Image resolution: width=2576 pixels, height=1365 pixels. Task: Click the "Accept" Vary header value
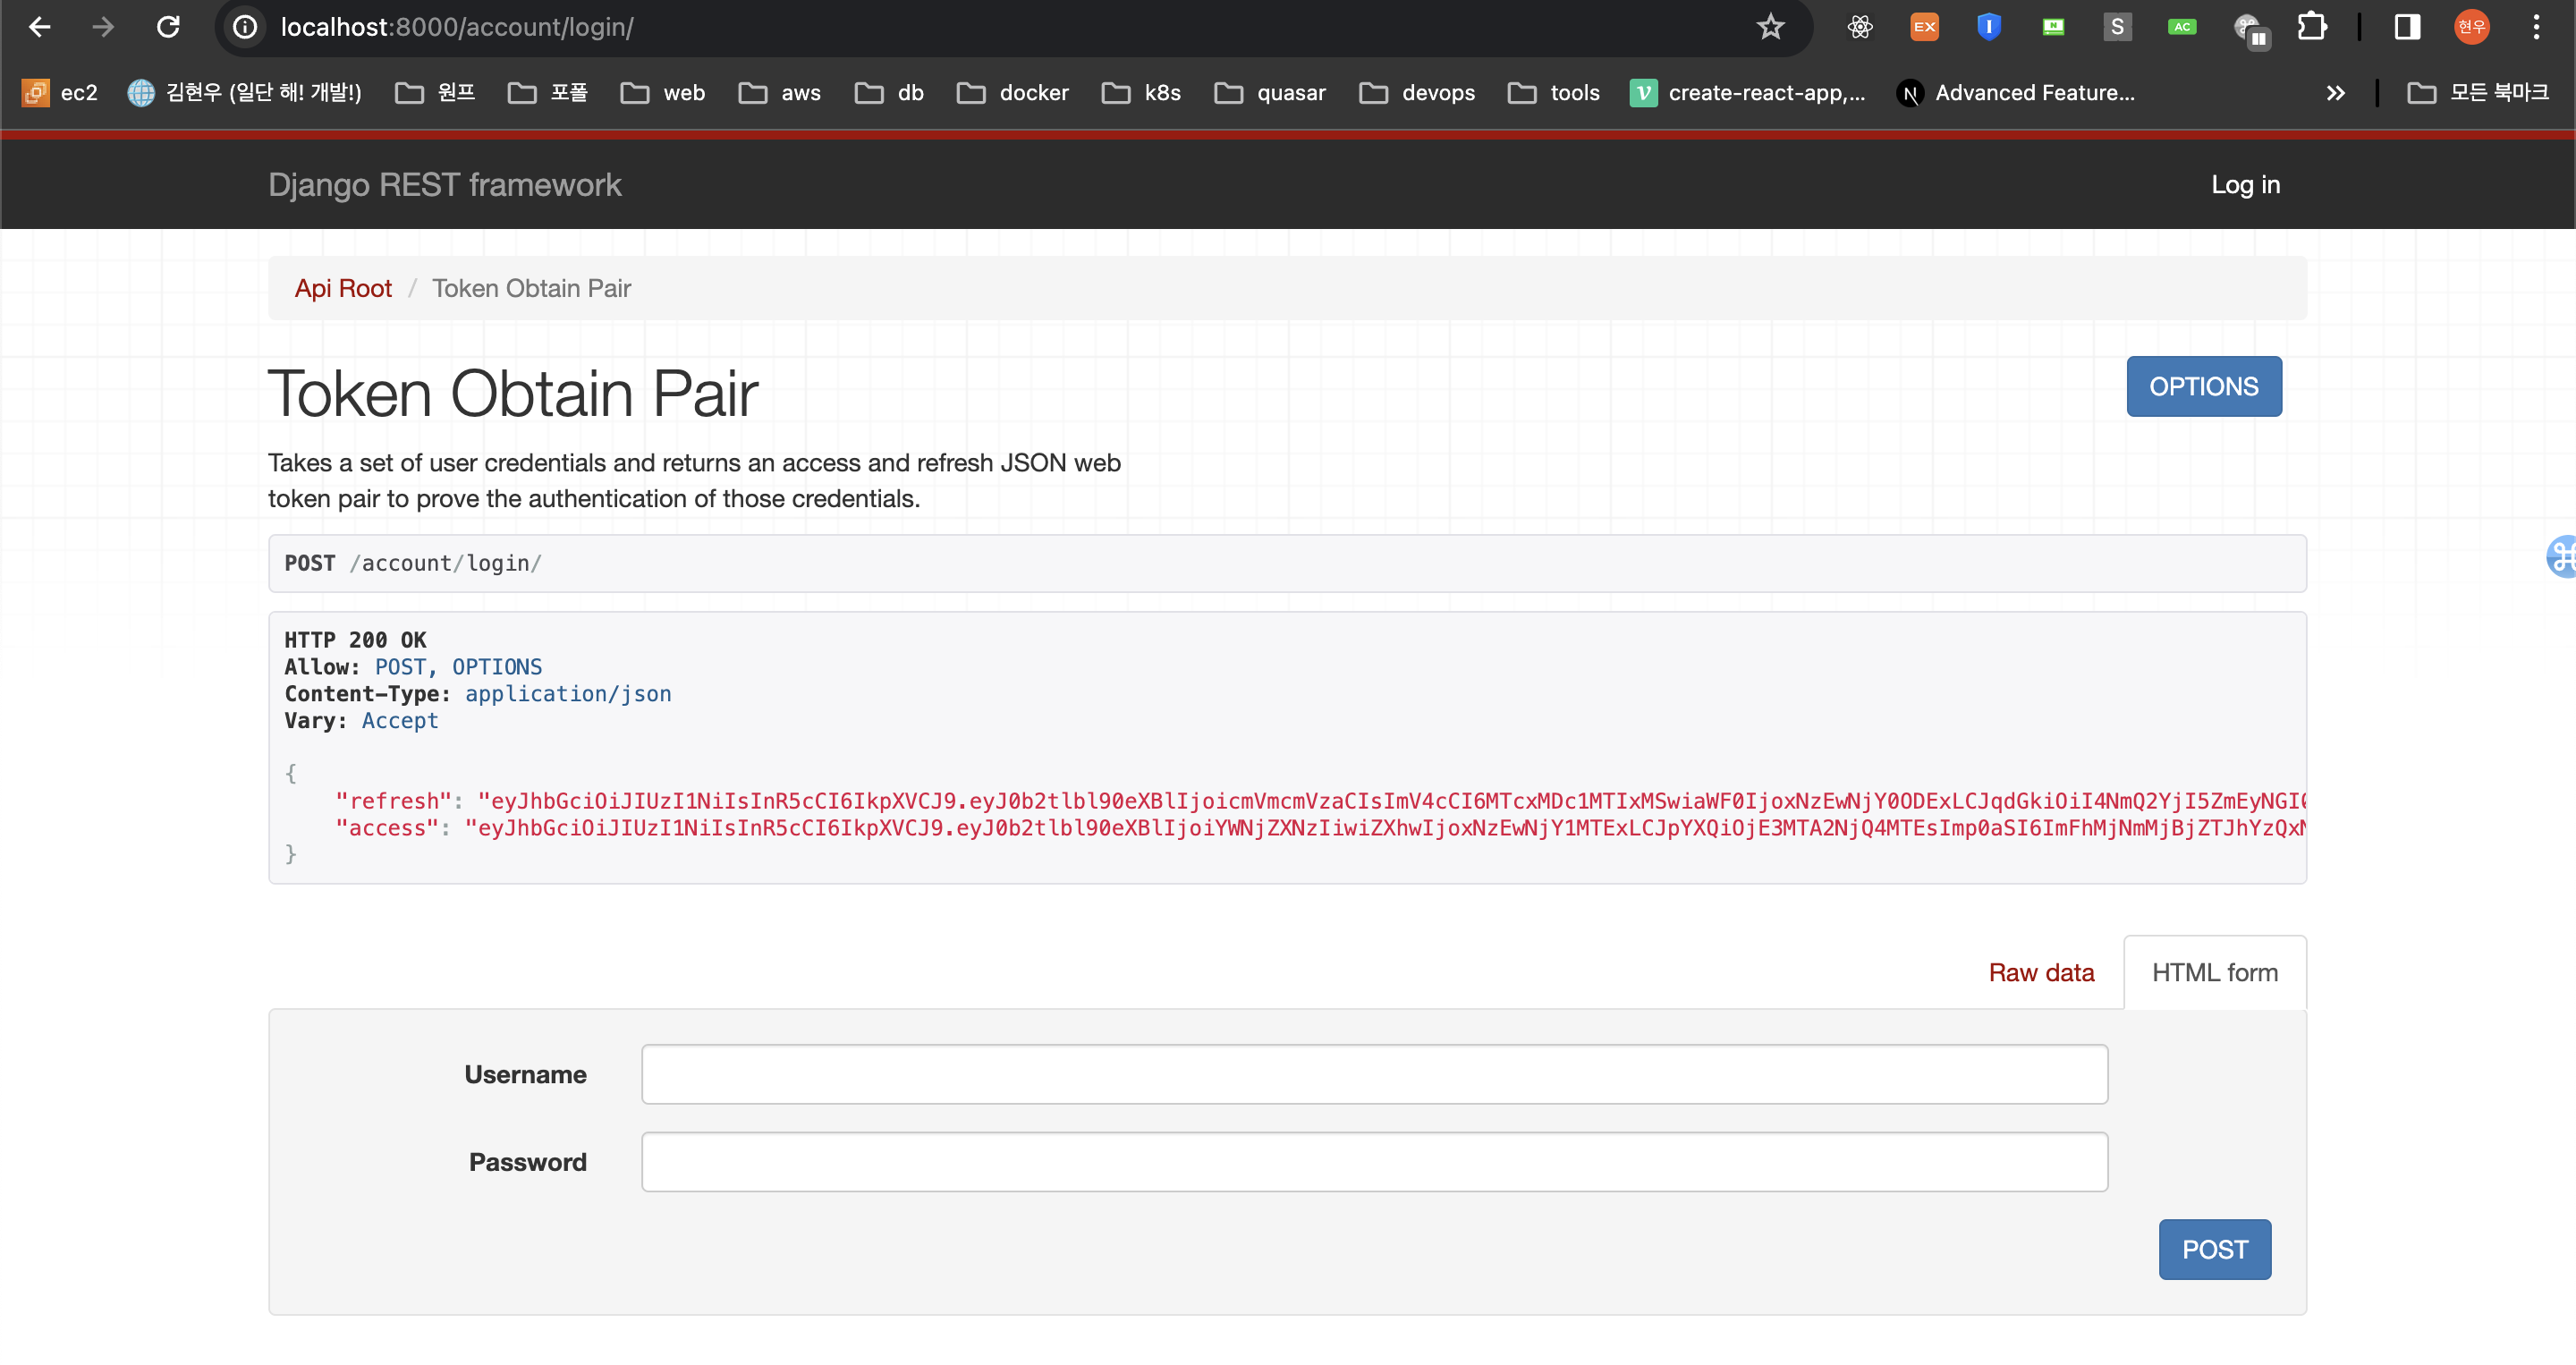(x=400, y=721)
